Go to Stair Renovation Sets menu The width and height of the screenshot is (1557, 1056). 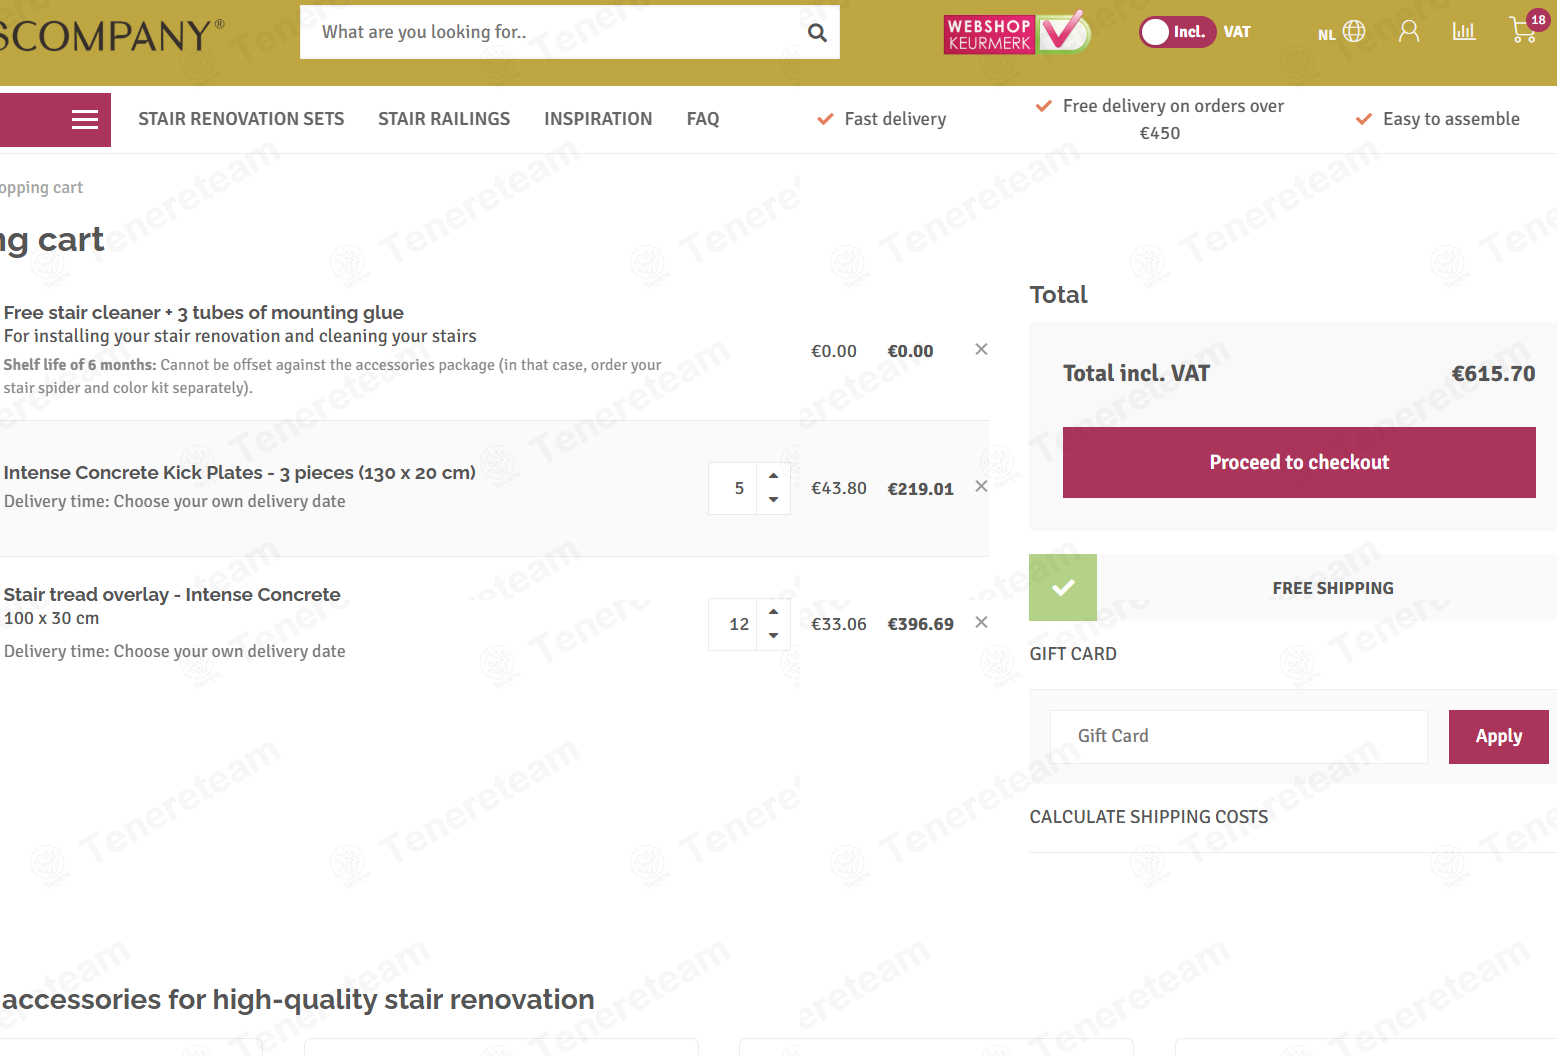(x=241, y=119)
